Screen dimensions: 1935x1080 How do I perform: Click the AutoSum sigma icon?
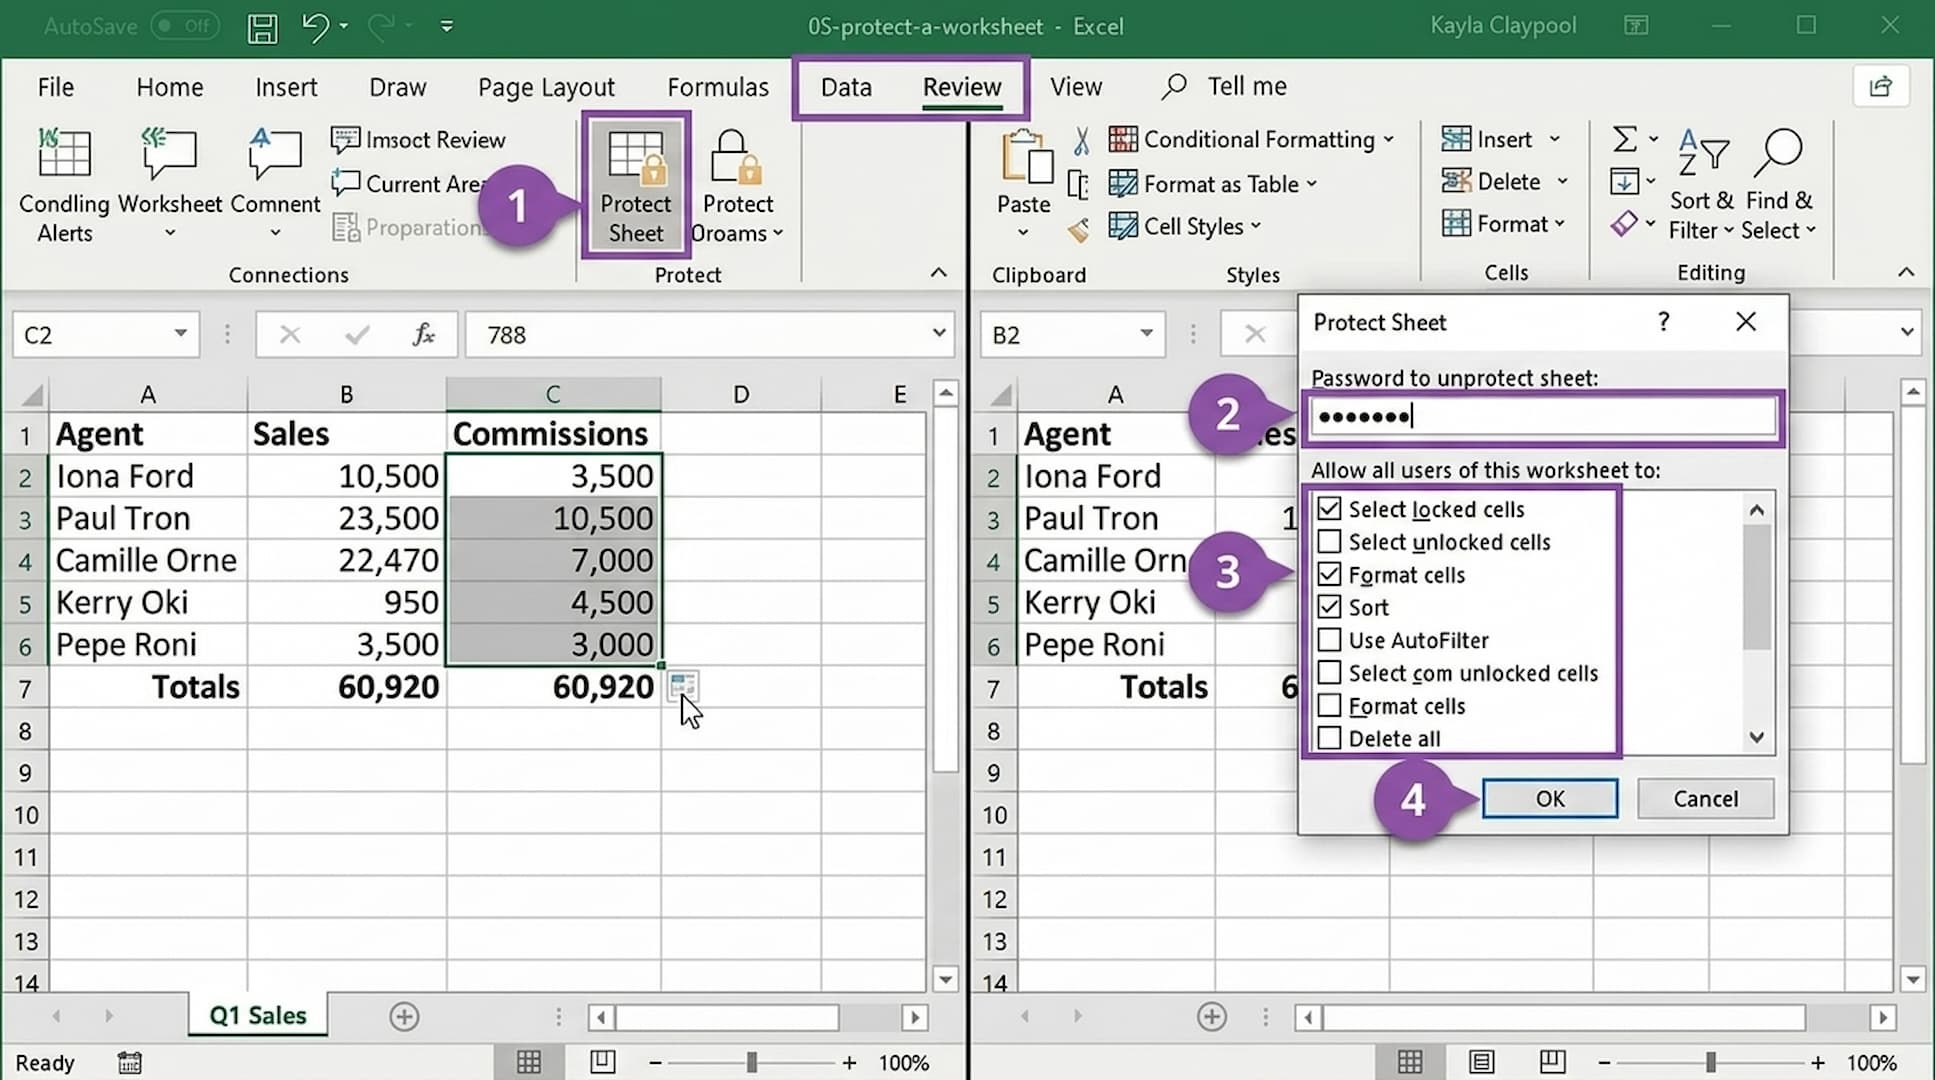[x=1626, y=139]
